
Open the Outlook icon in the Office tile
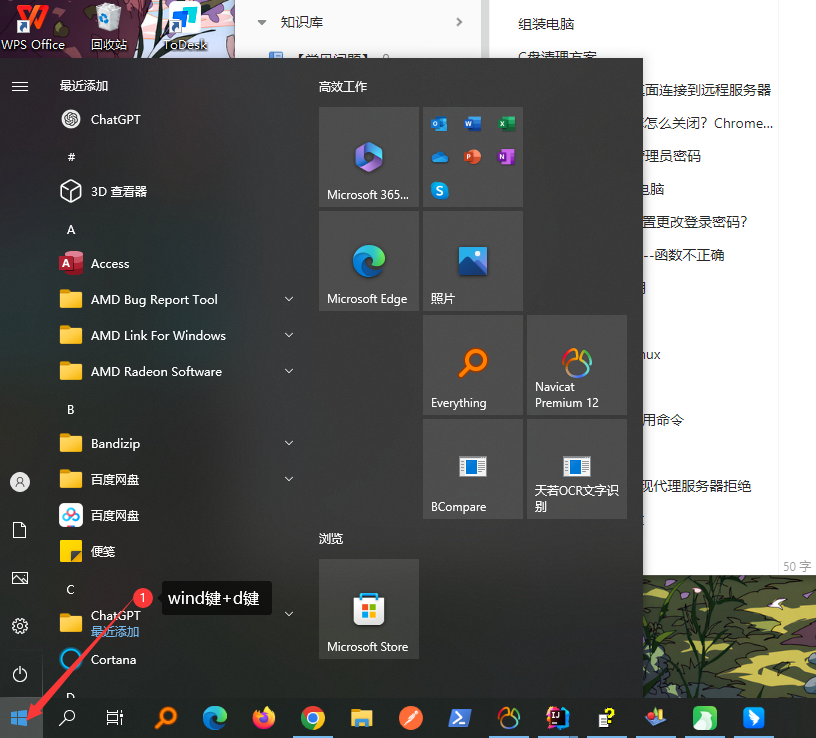tap(439, 124)
